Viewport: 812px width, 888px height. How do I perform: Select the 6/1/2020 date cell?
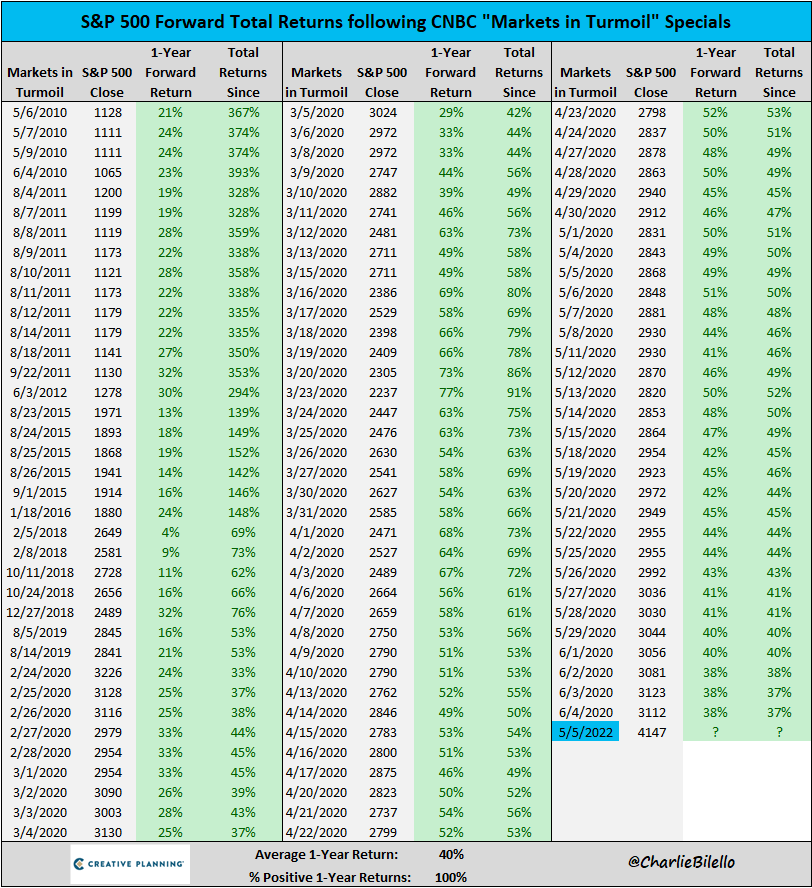pyautogui.click(x=586, y=652)
